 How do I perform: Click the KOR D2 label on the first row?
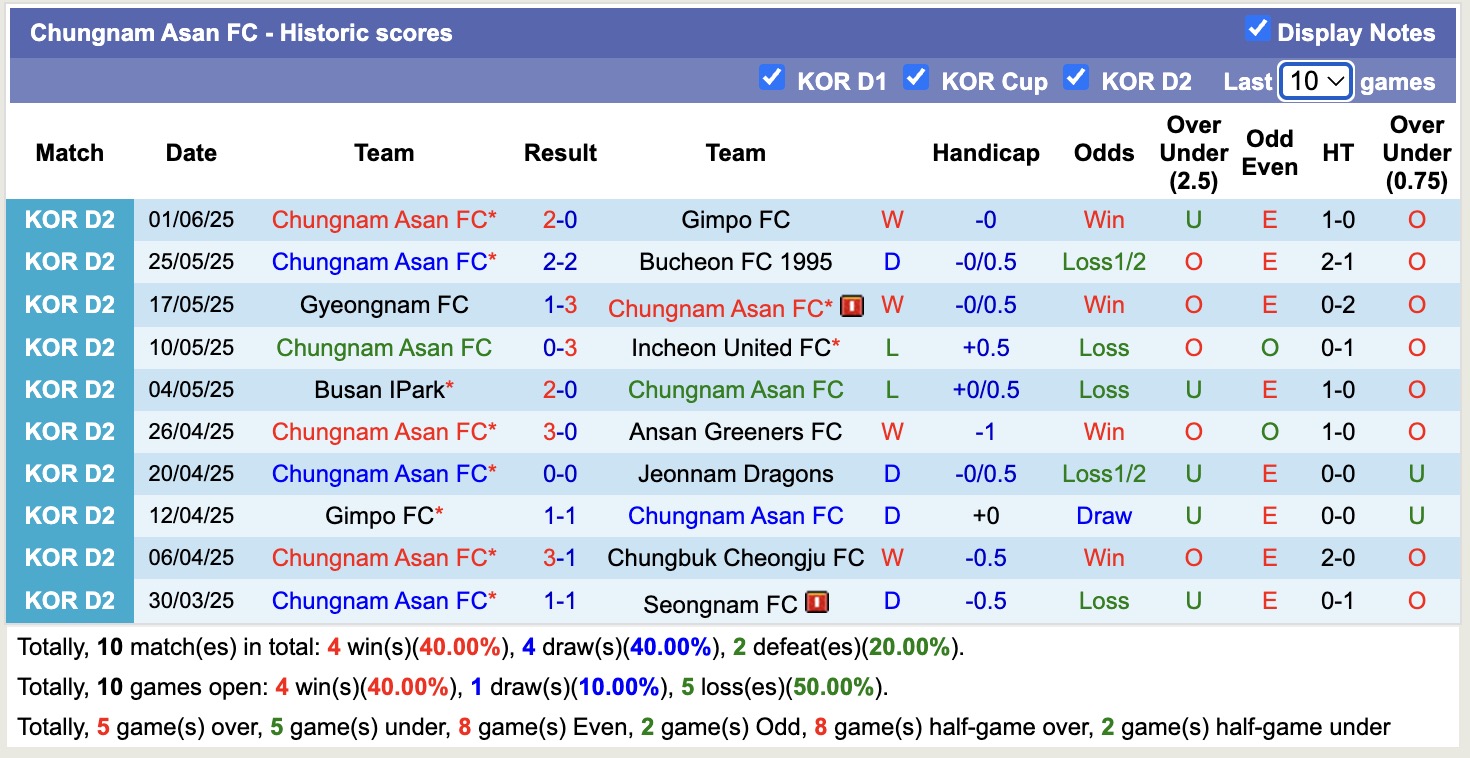tap(70, 219)
